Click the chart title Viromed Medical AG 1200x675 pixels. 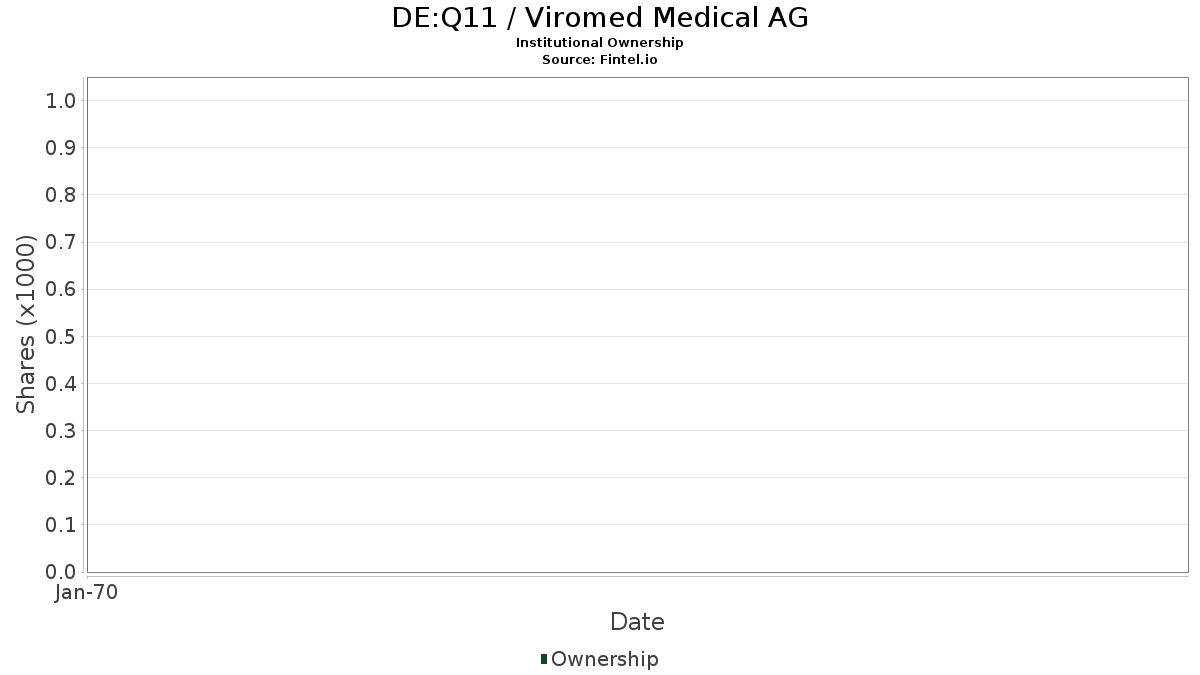tap(600, 18)
